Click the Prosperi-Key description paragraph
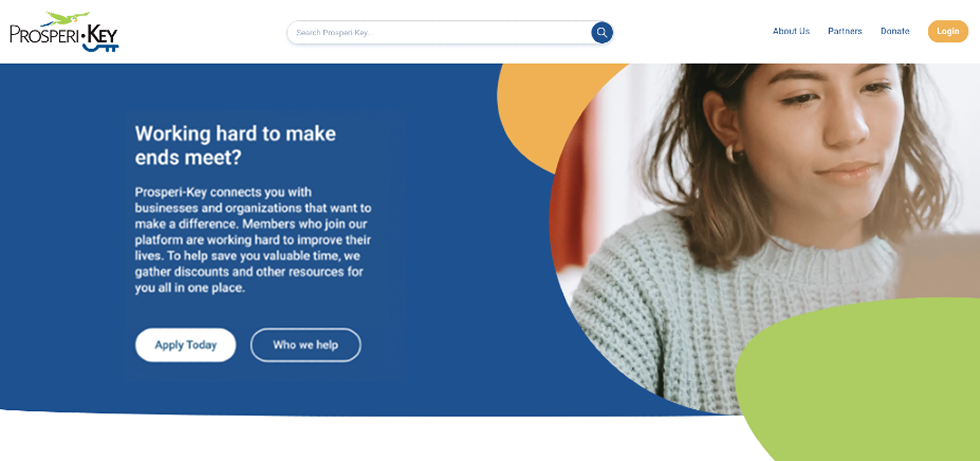 (254, 240)
